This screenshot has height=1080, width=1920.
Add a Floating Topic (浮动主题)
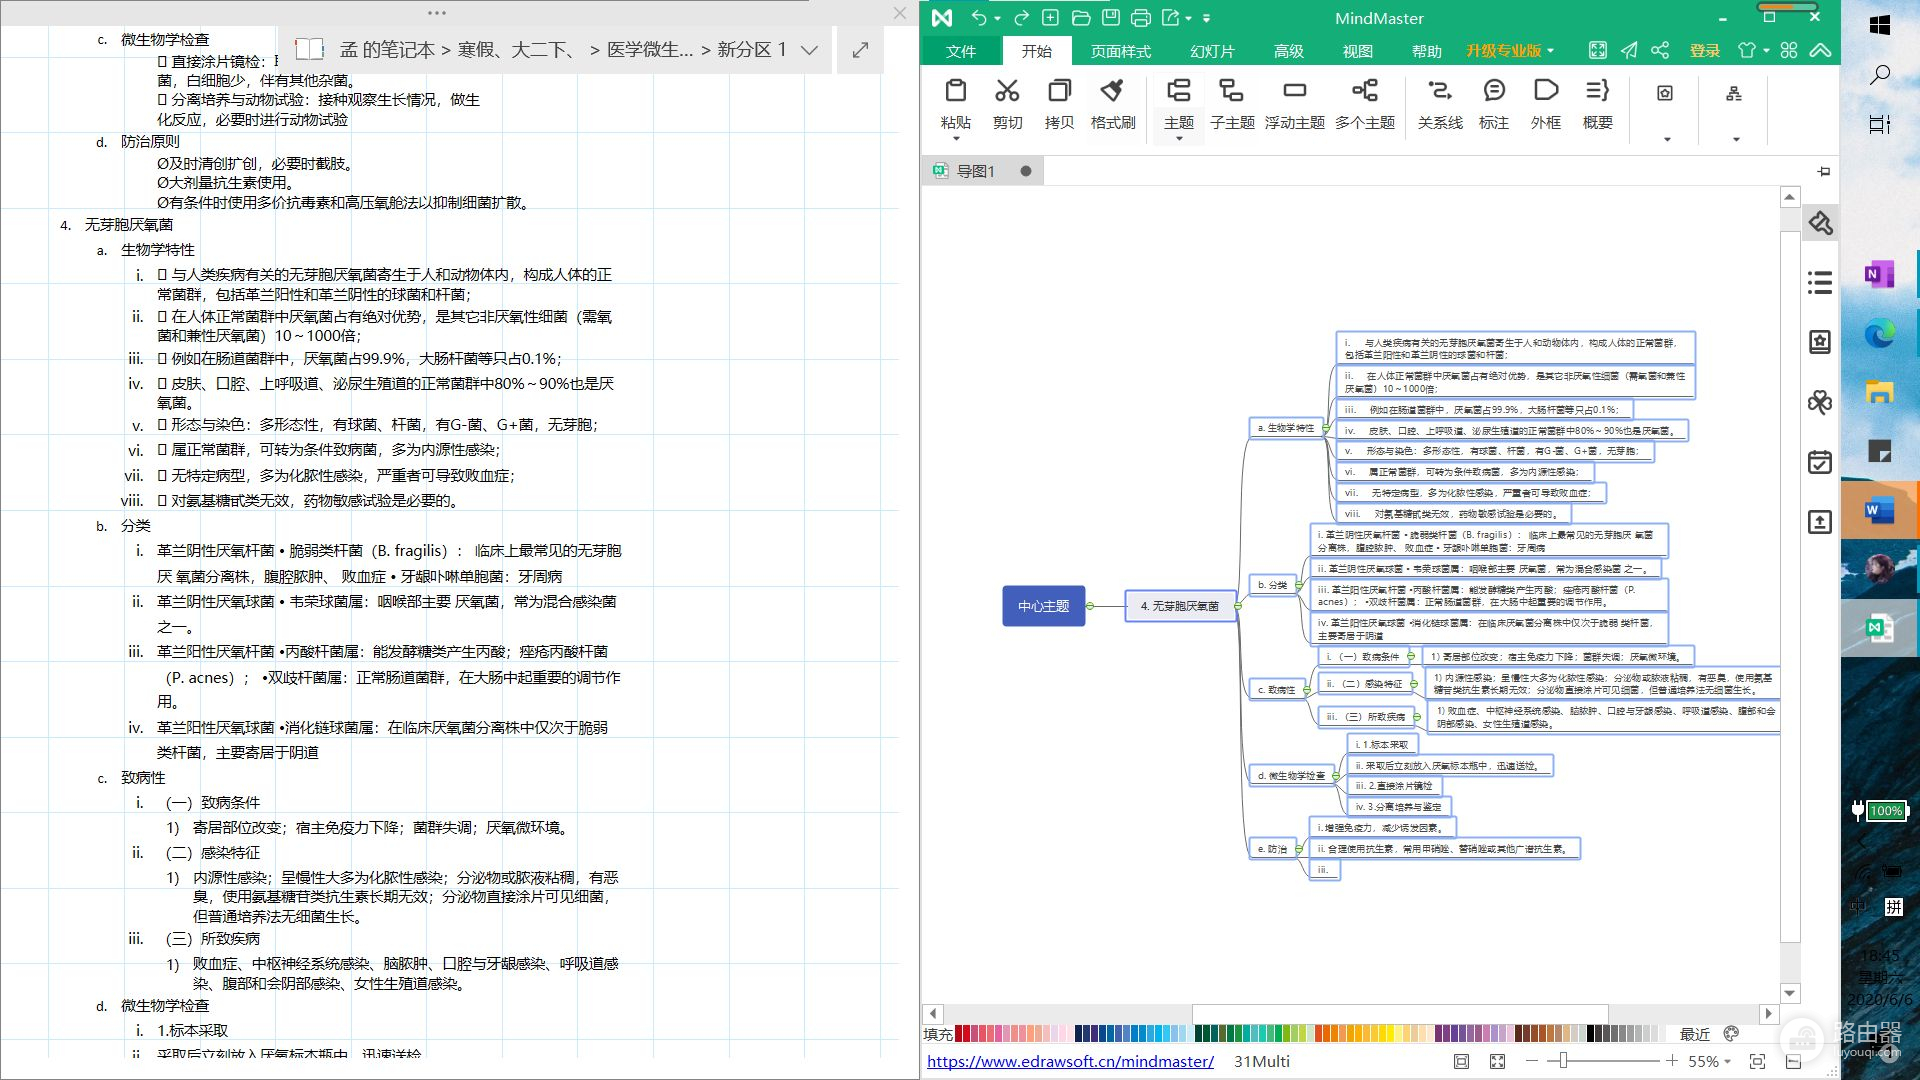pyautogui.click(x=1294, y=92)
